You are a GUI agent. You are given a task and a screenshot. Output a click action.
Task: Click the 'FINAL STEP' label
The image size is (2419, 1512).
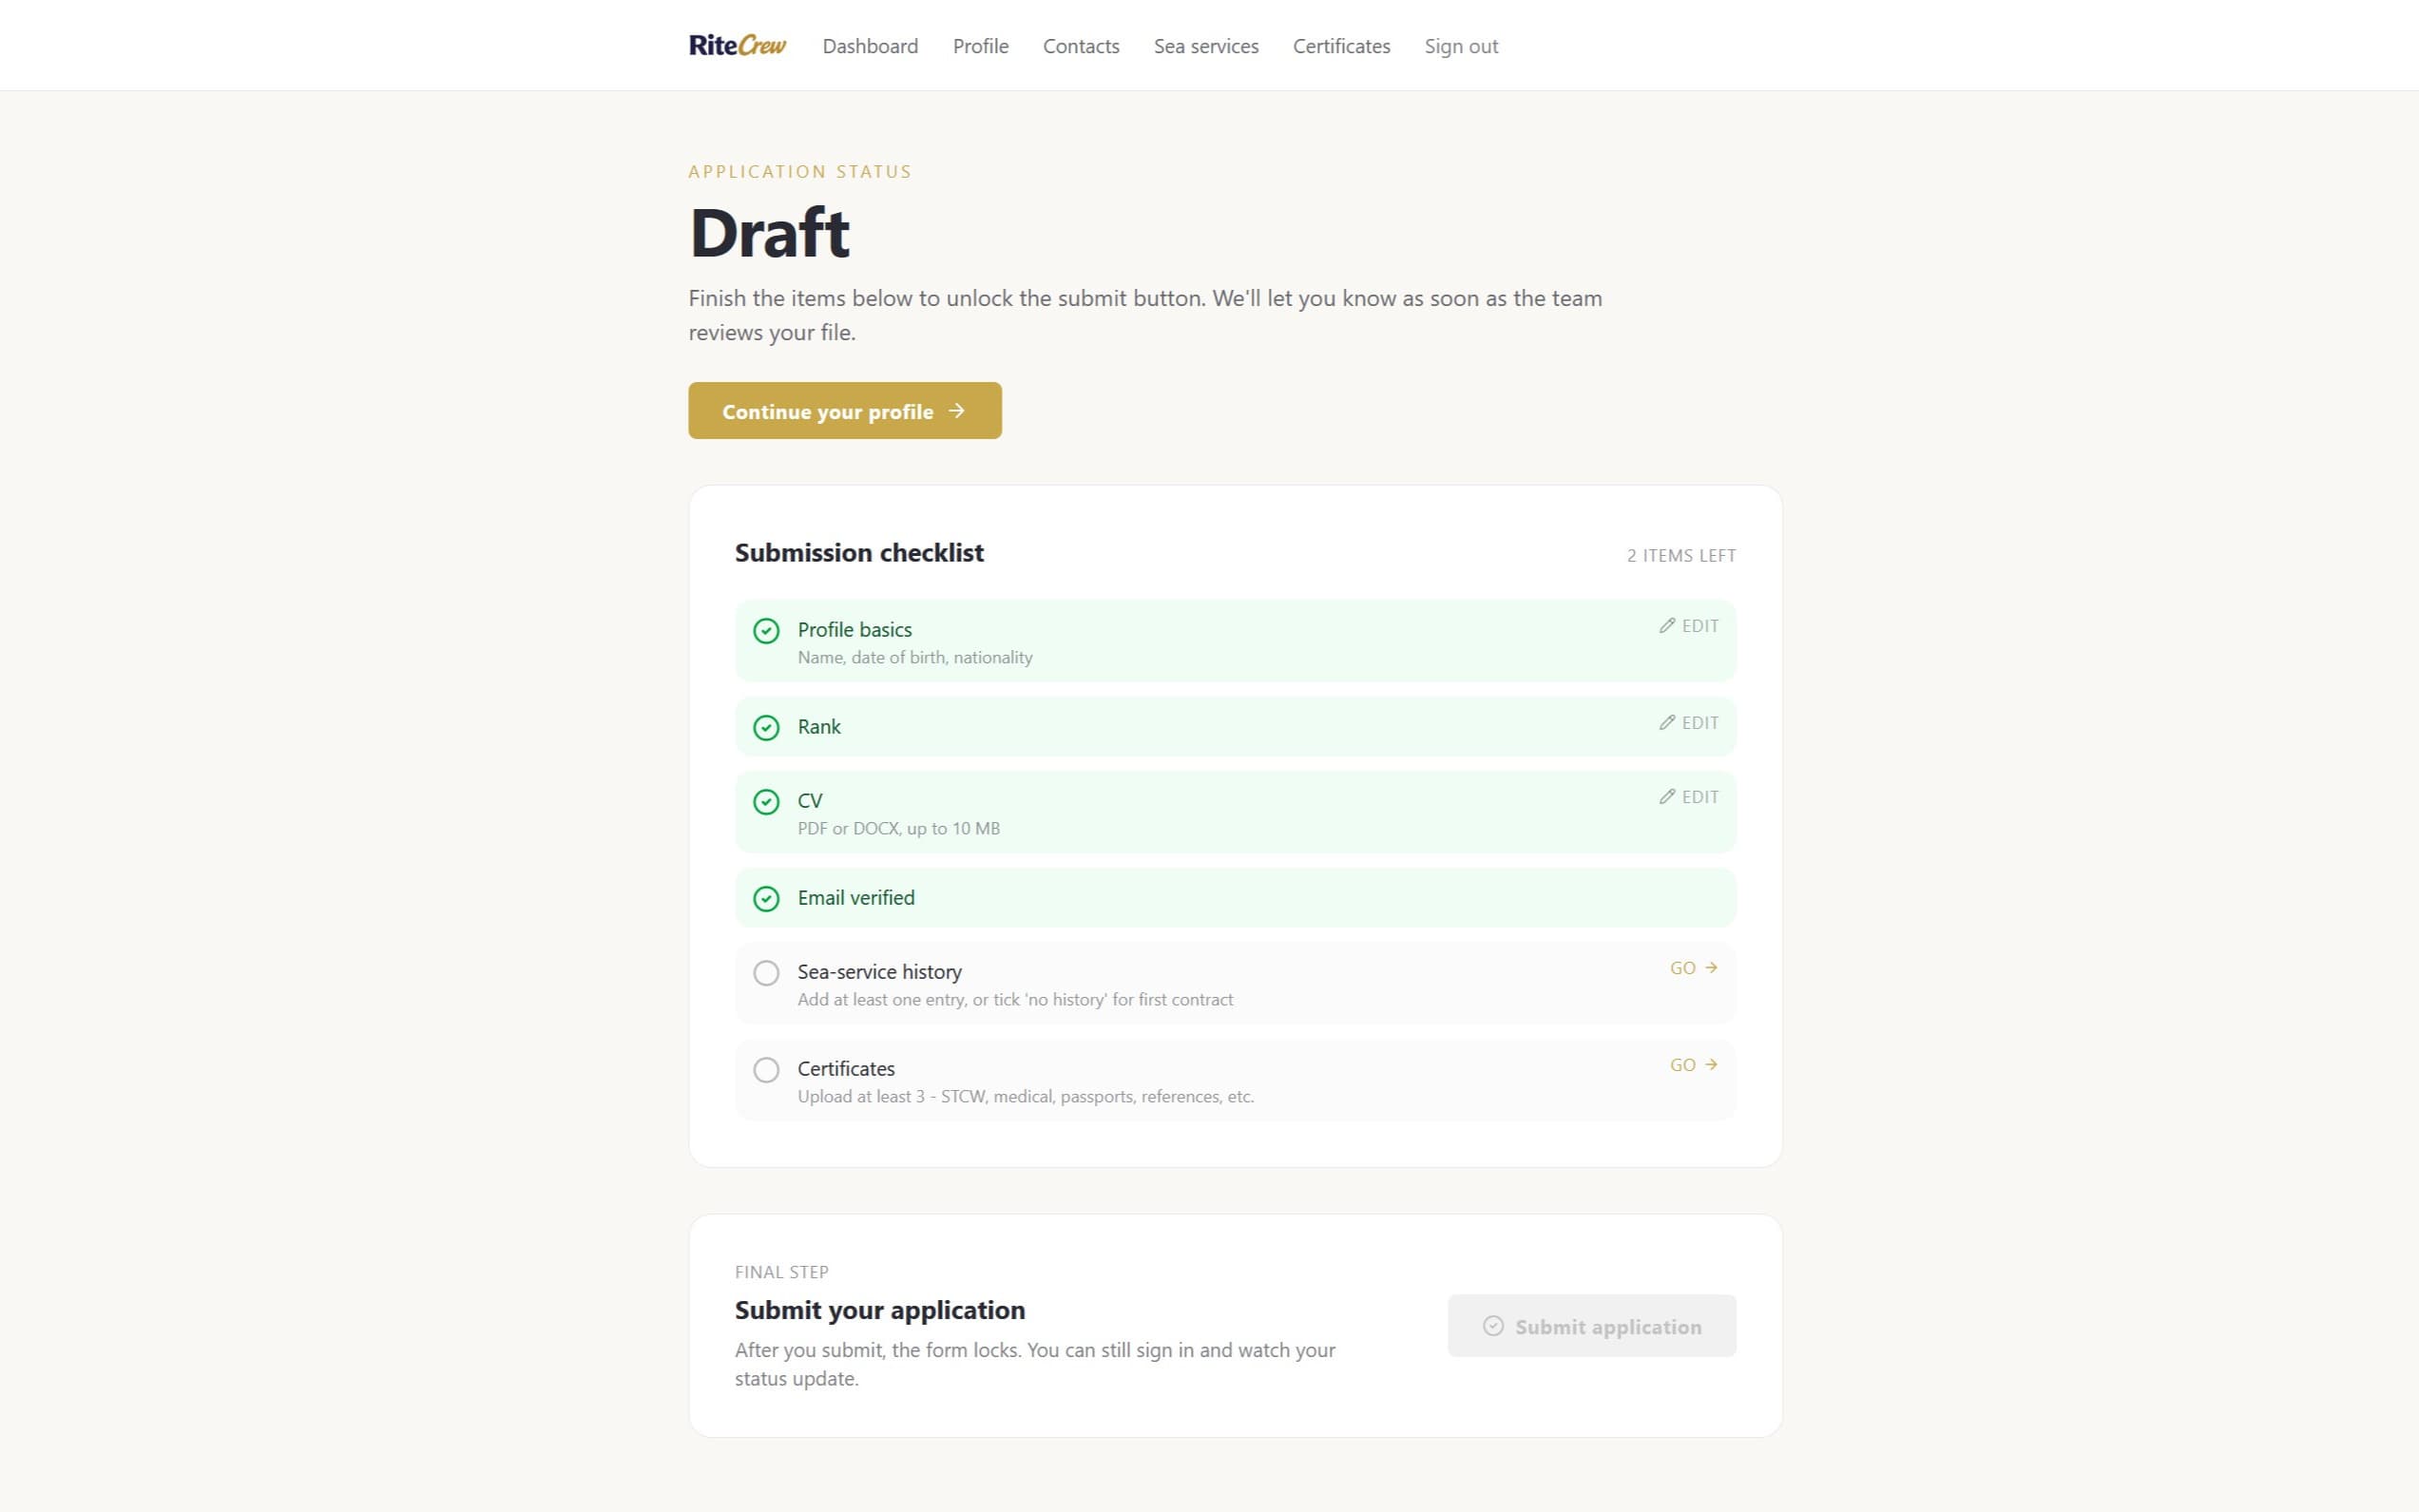tap(781, 1272)
